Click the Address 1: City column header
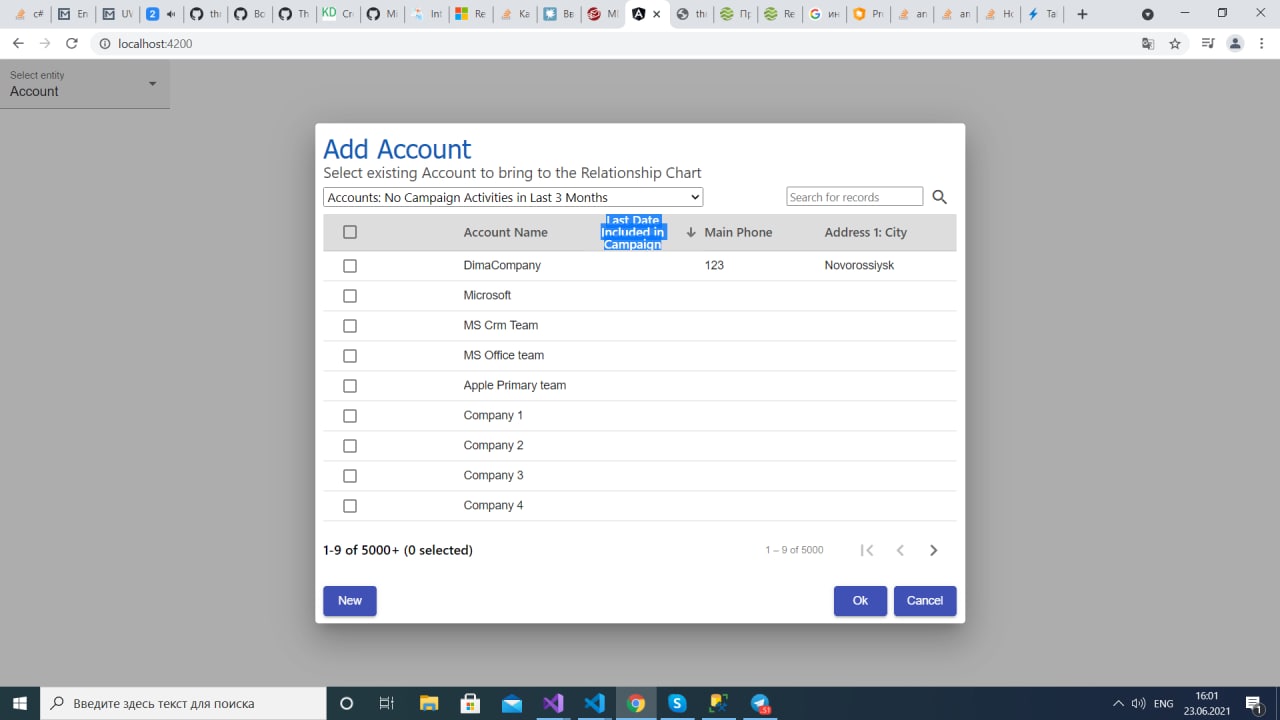Image resolution: width=1280 pixels, height=720 pixels. [x=866, y=232]
